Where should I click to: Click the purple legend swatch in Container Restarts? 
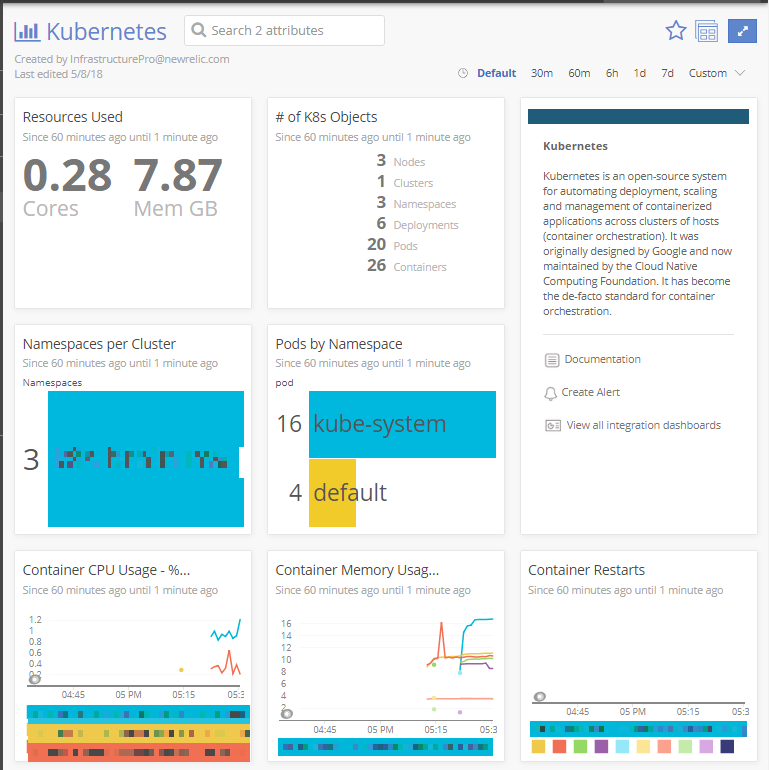click(x=601, y=746)
